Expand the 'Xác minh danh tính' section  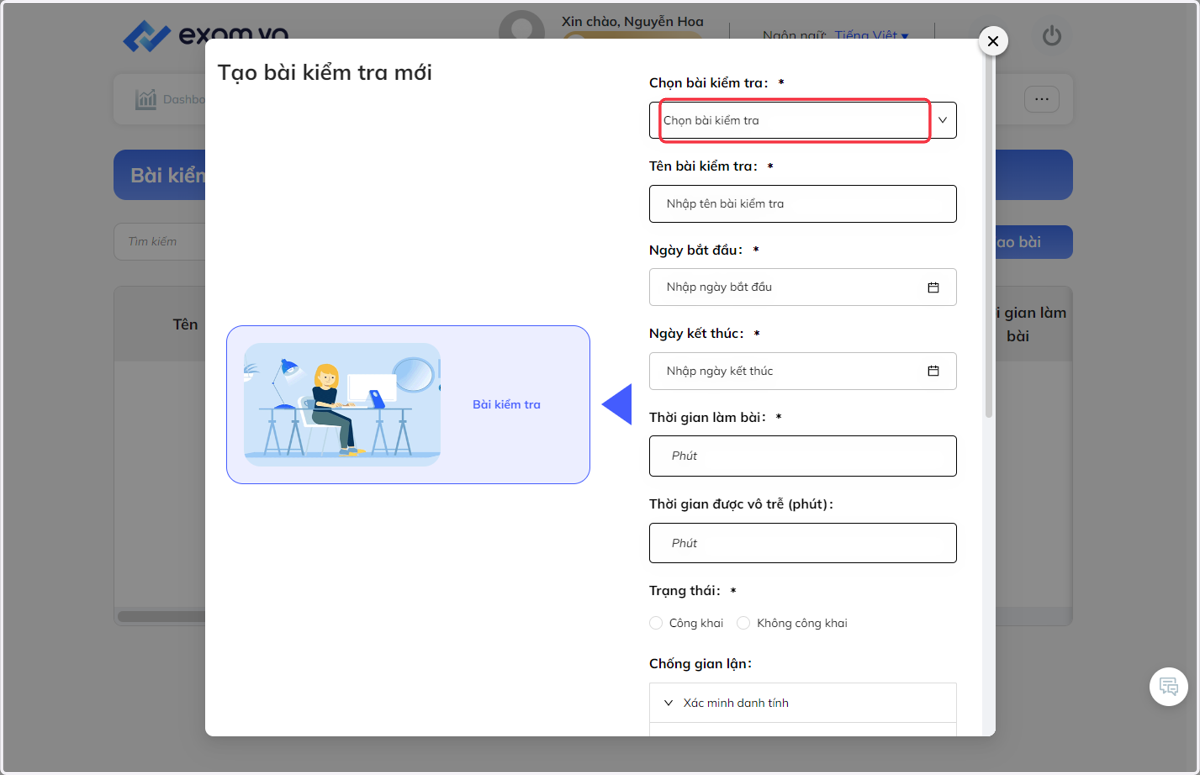tap(802, 703)
